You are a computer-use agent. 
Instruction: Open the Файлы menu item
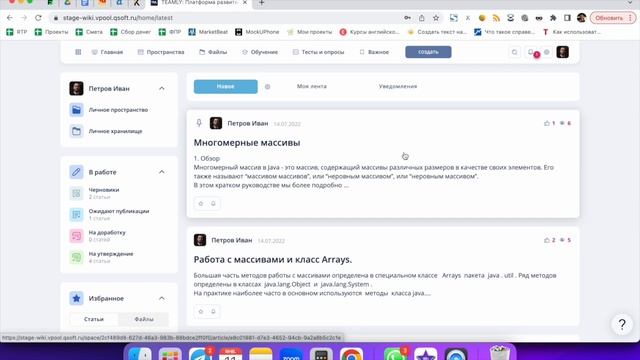[x=213, y=52]
